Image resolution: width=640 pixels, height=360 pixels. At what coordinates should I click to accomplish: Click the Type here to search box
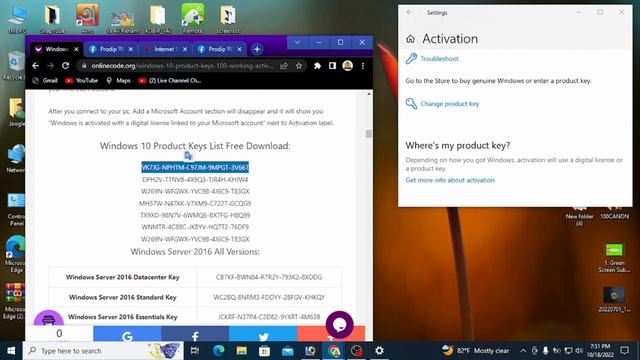(x=103, y=351)
